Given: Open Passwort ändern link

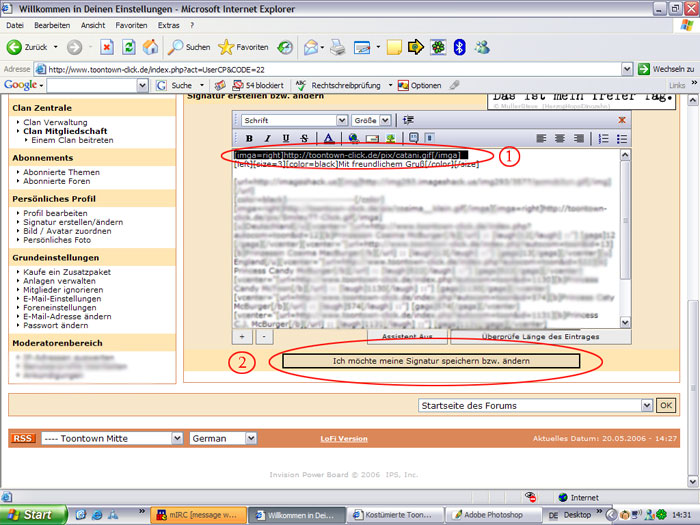Looking at the screenshot, I should (56, 325).
